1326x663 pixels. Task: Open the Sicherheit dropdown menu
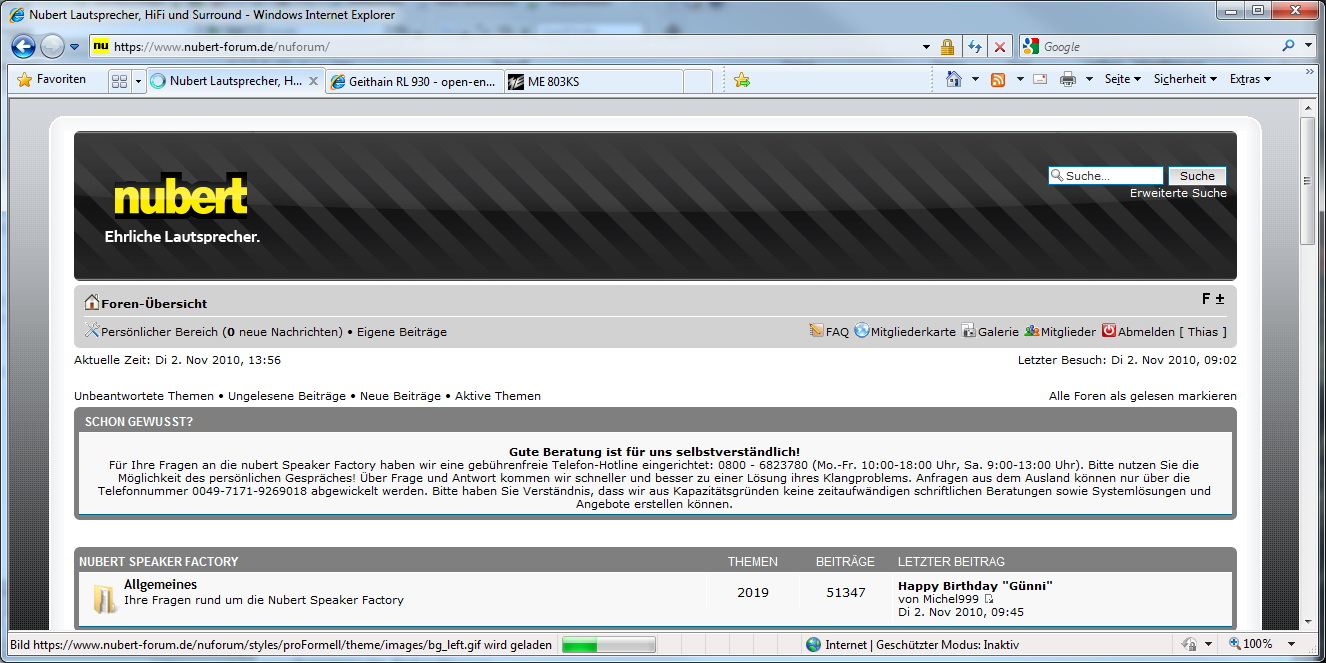click(1185, 80)
